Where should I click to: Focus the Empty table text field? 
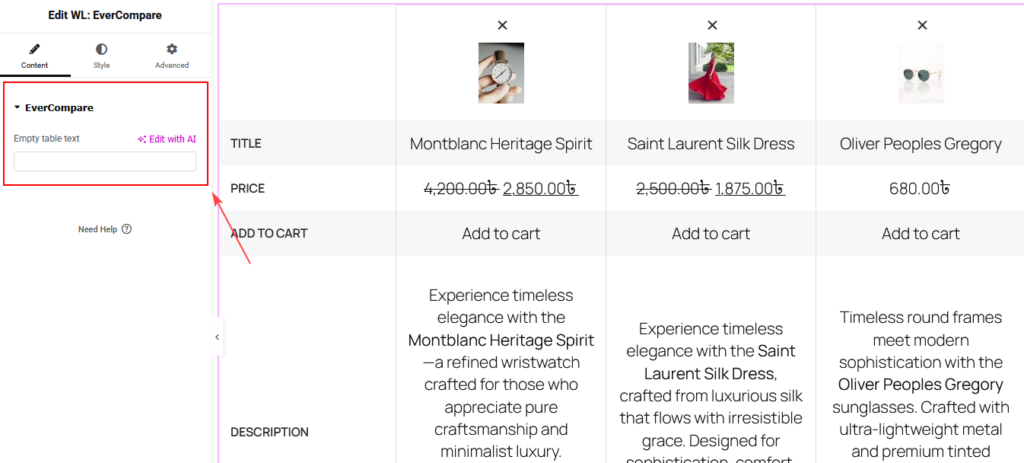[104, 161]
